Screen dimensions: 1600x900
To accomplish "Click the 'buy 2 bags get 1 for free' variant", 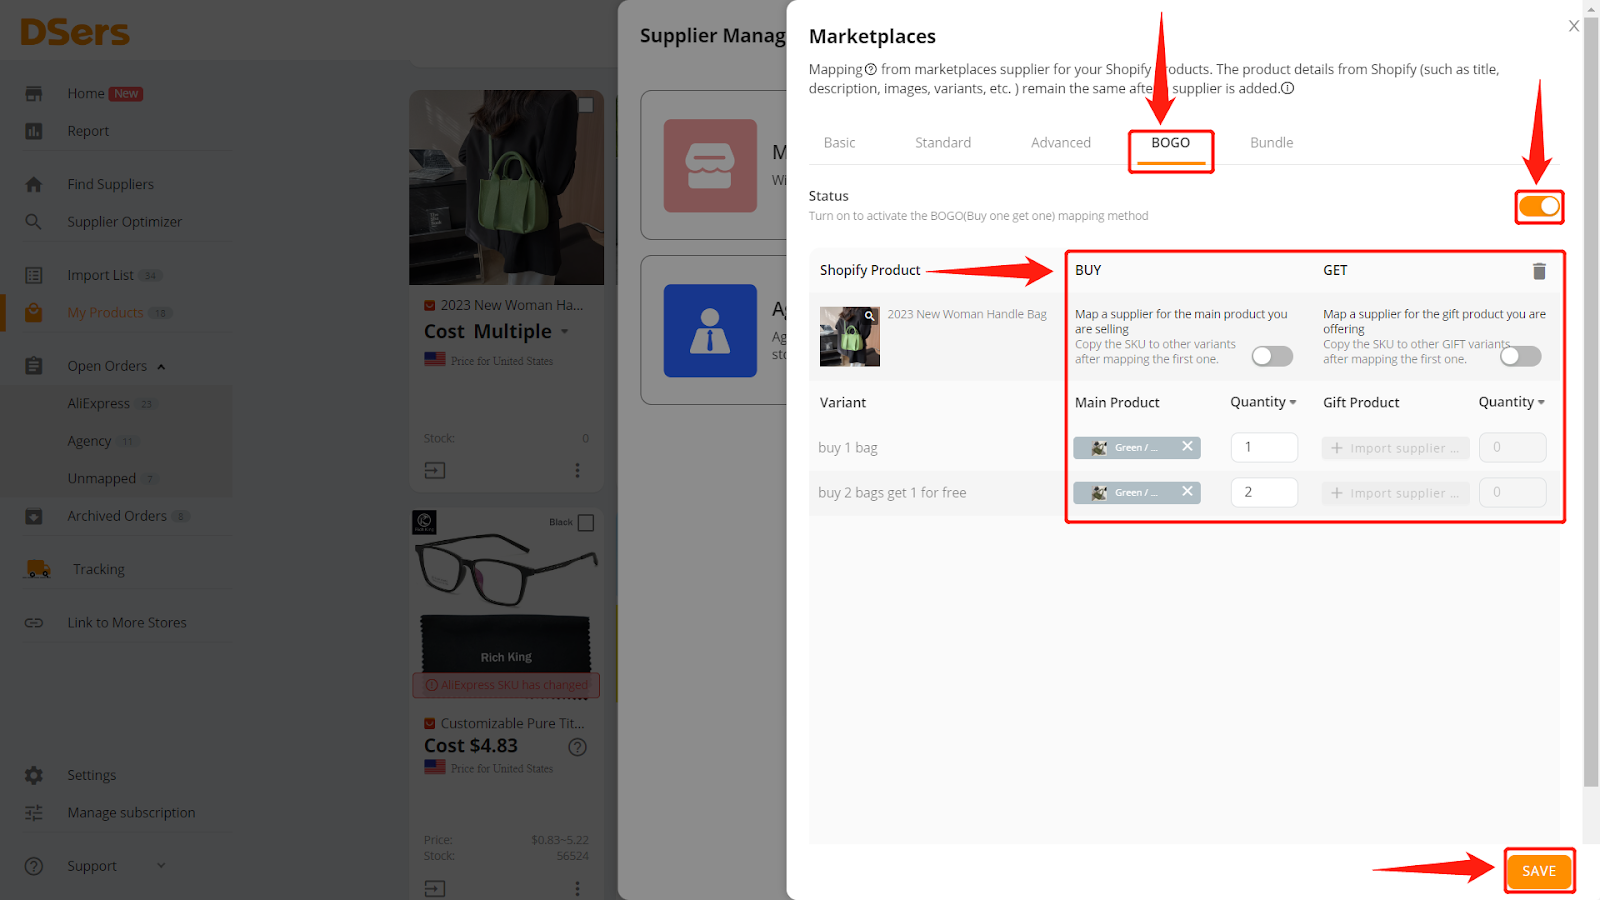I will [x=892, y=493].
